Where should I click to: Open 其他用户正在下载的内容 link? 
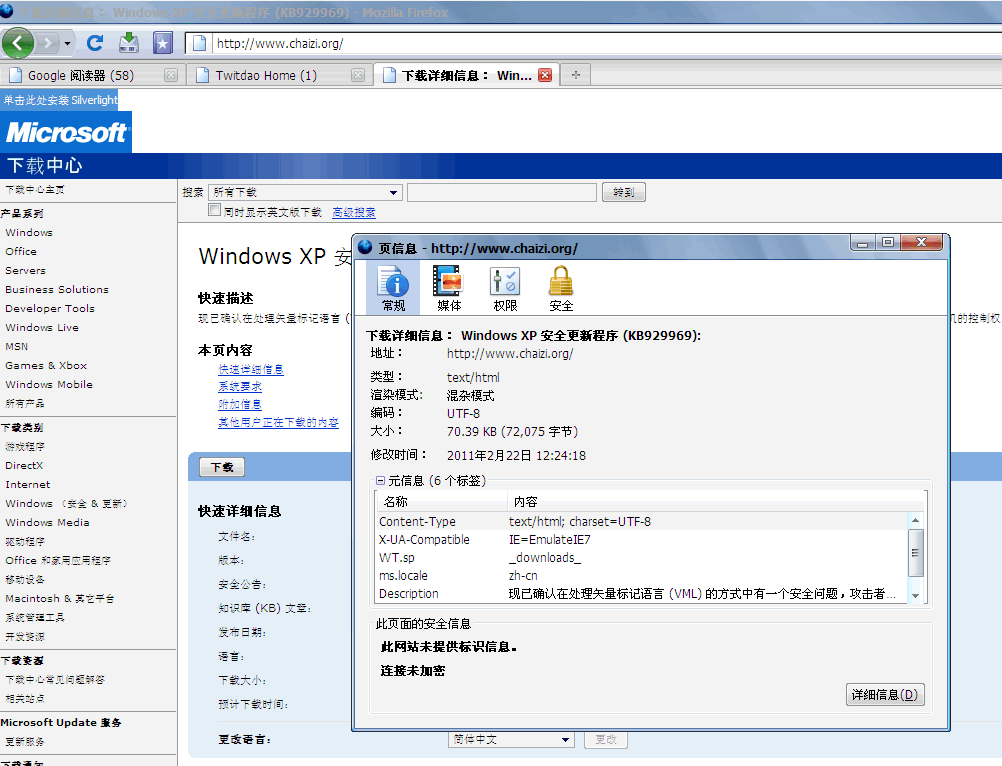pos(279,422)
